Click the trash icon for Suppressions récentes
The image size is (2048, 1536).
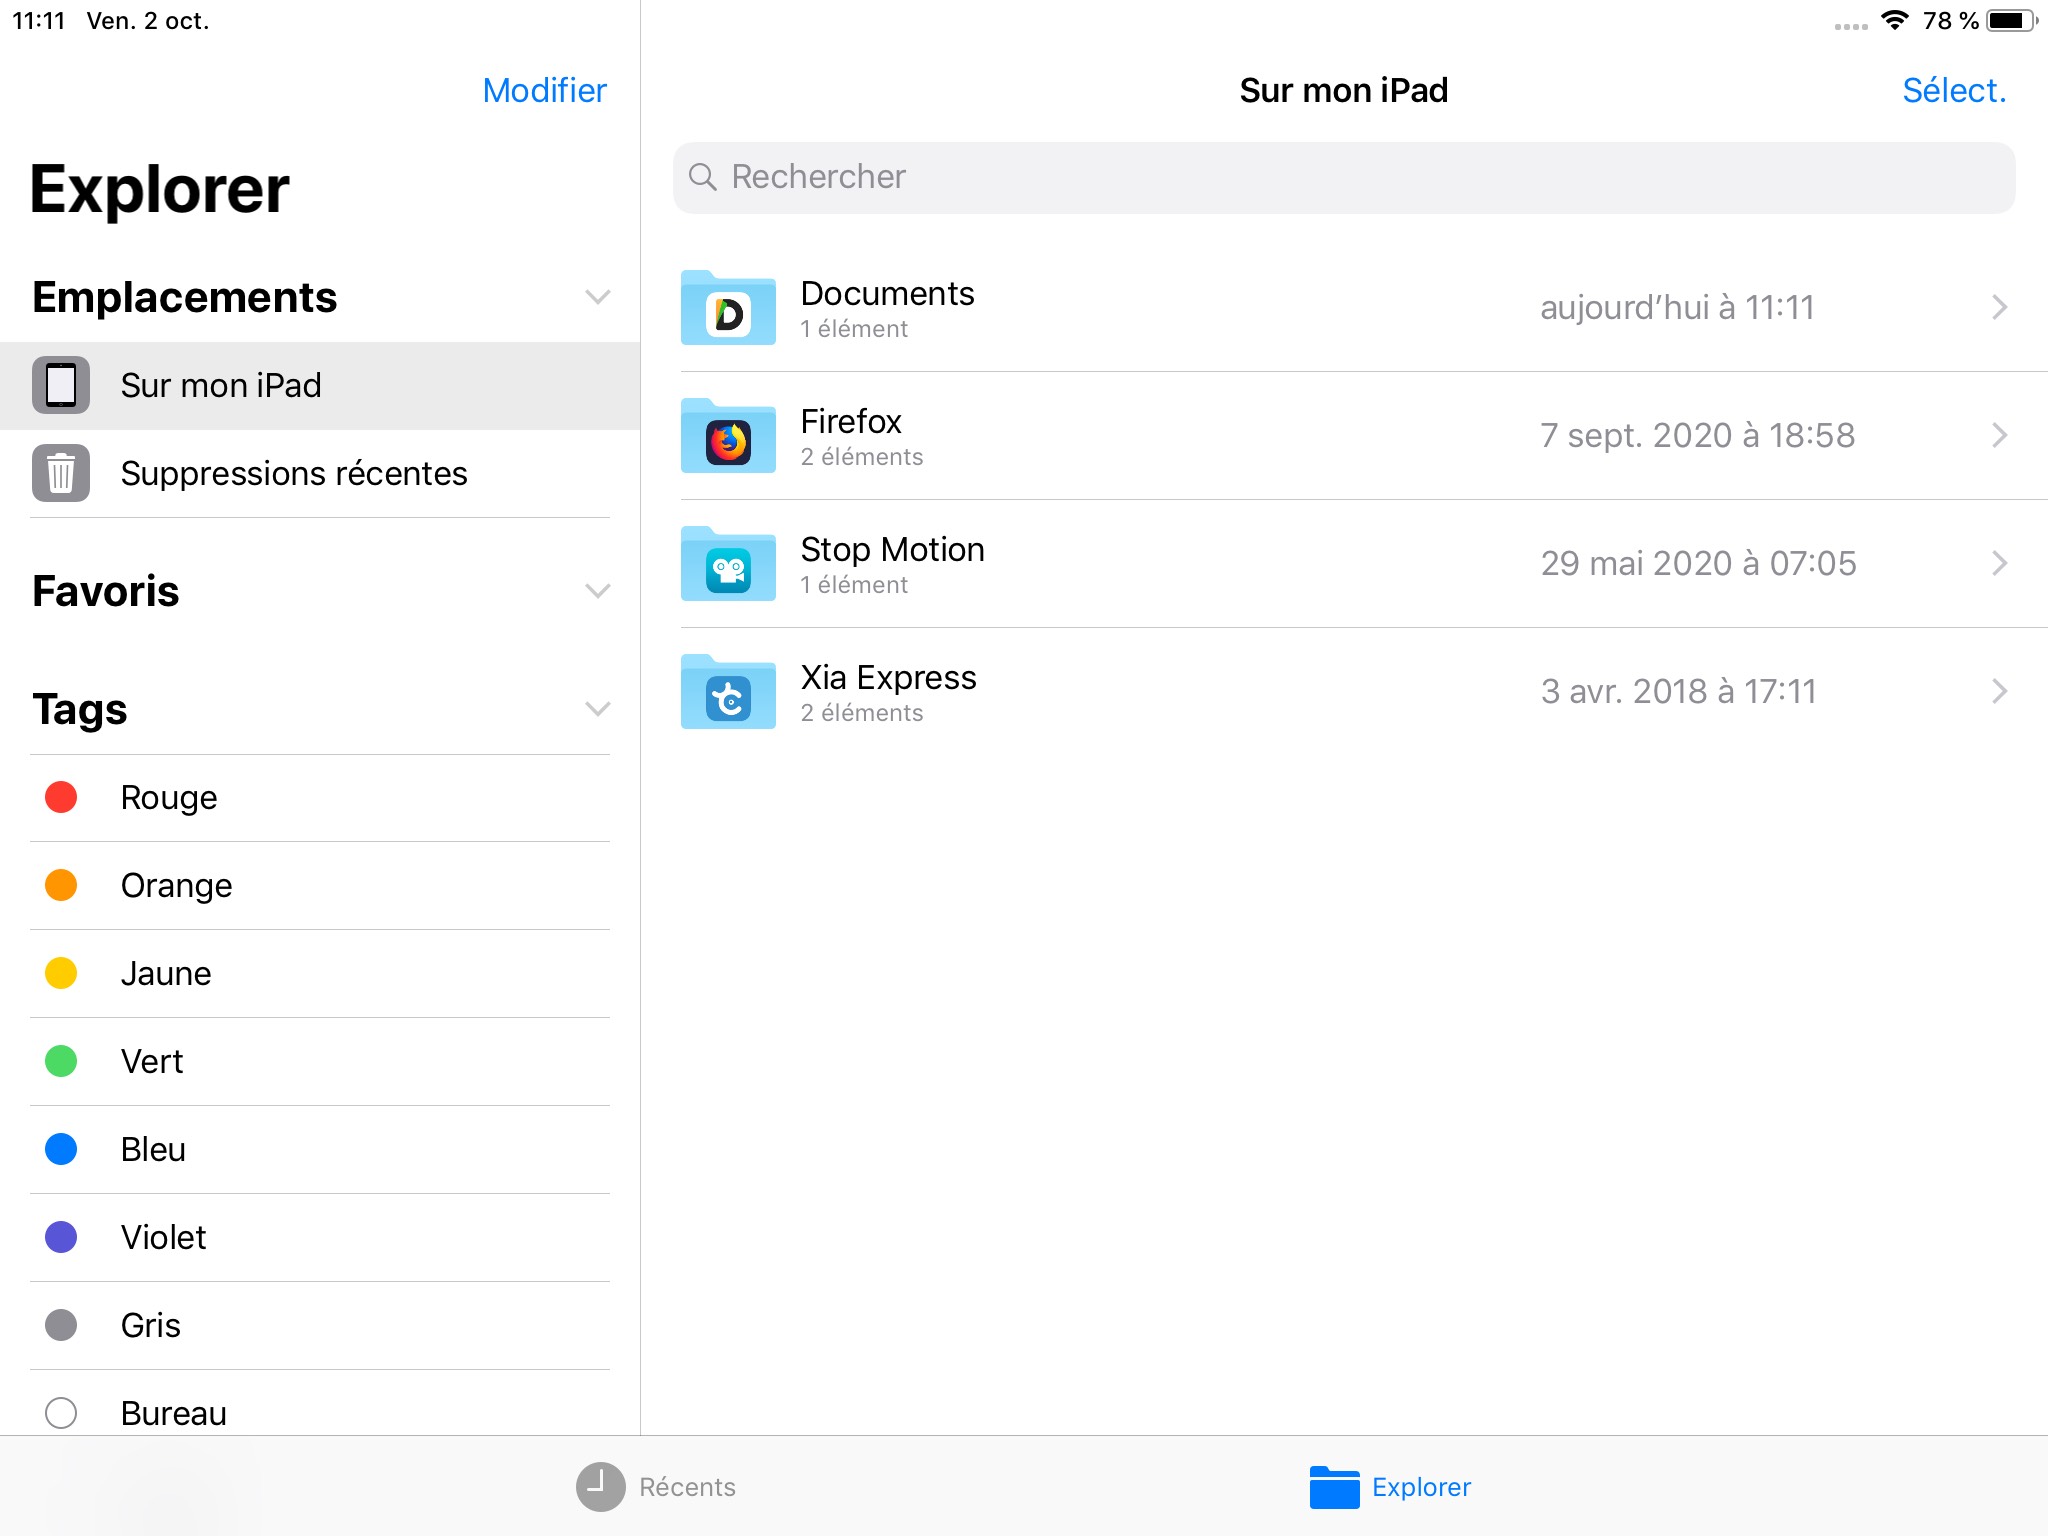click(61, 473)
